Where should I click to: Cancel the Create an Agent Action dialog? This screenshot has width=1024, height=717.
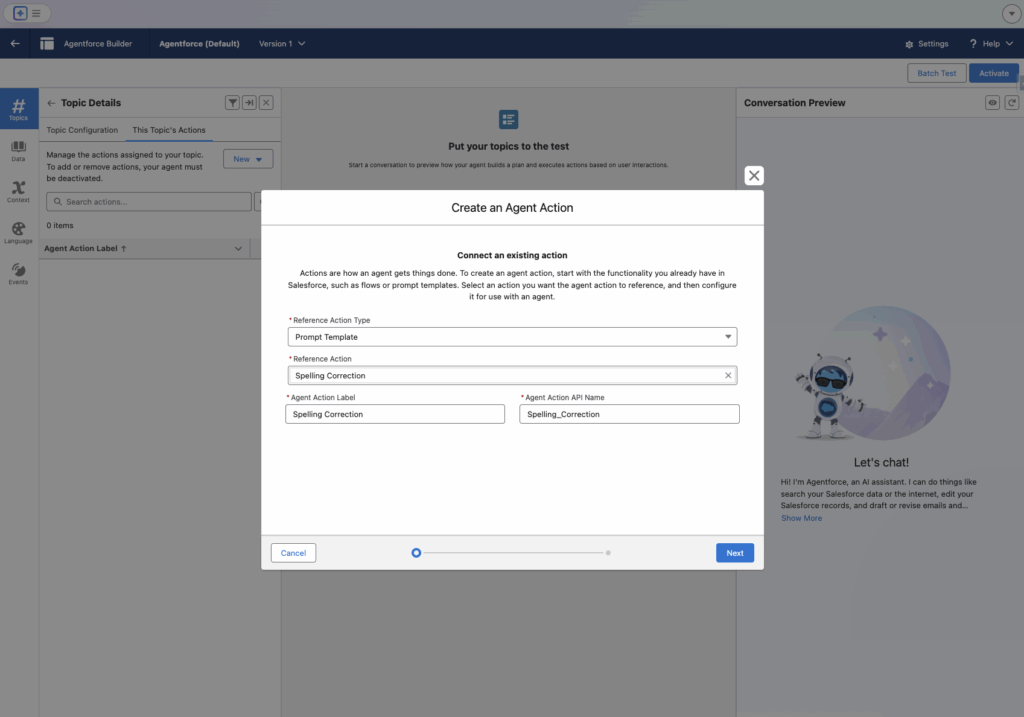(293, 553)
